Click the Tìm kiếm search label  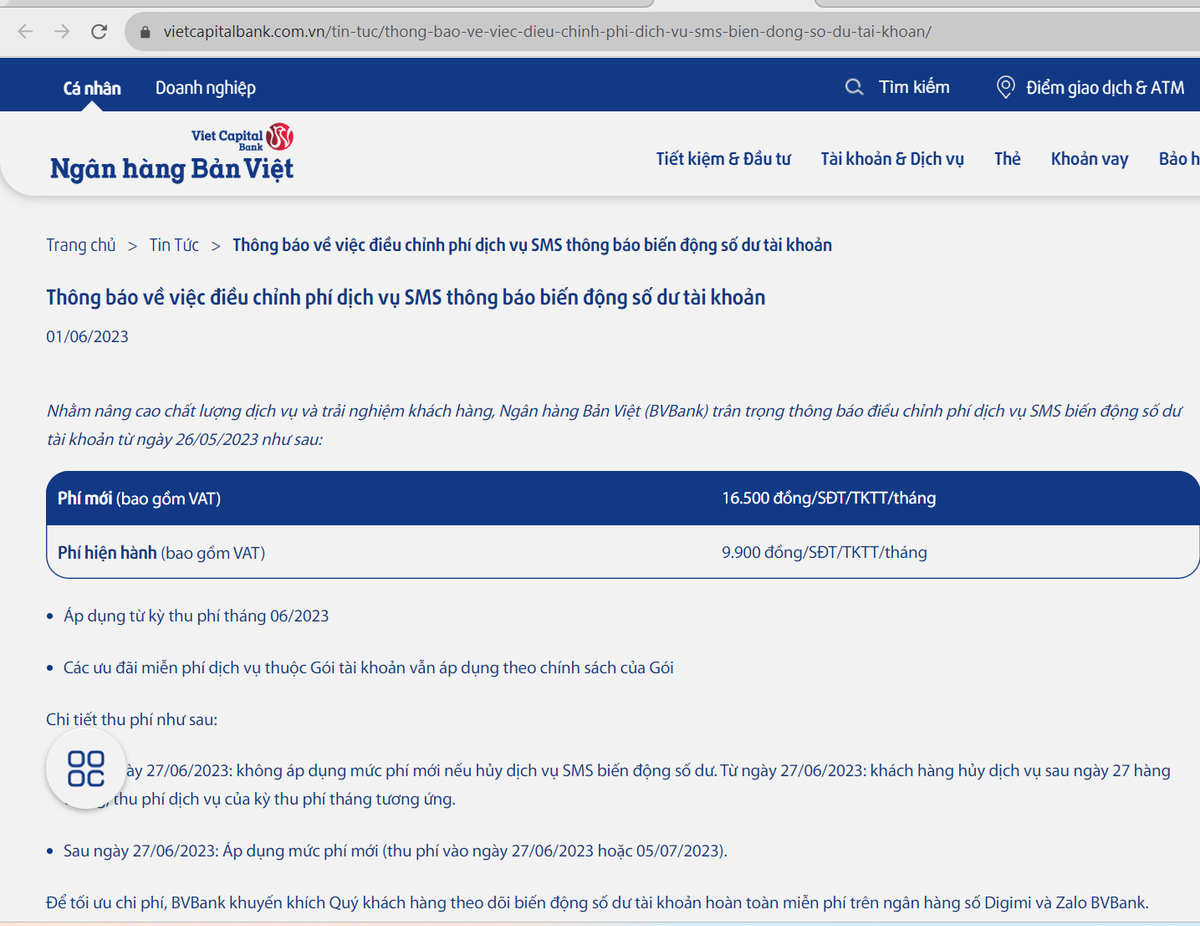(914, 87)
